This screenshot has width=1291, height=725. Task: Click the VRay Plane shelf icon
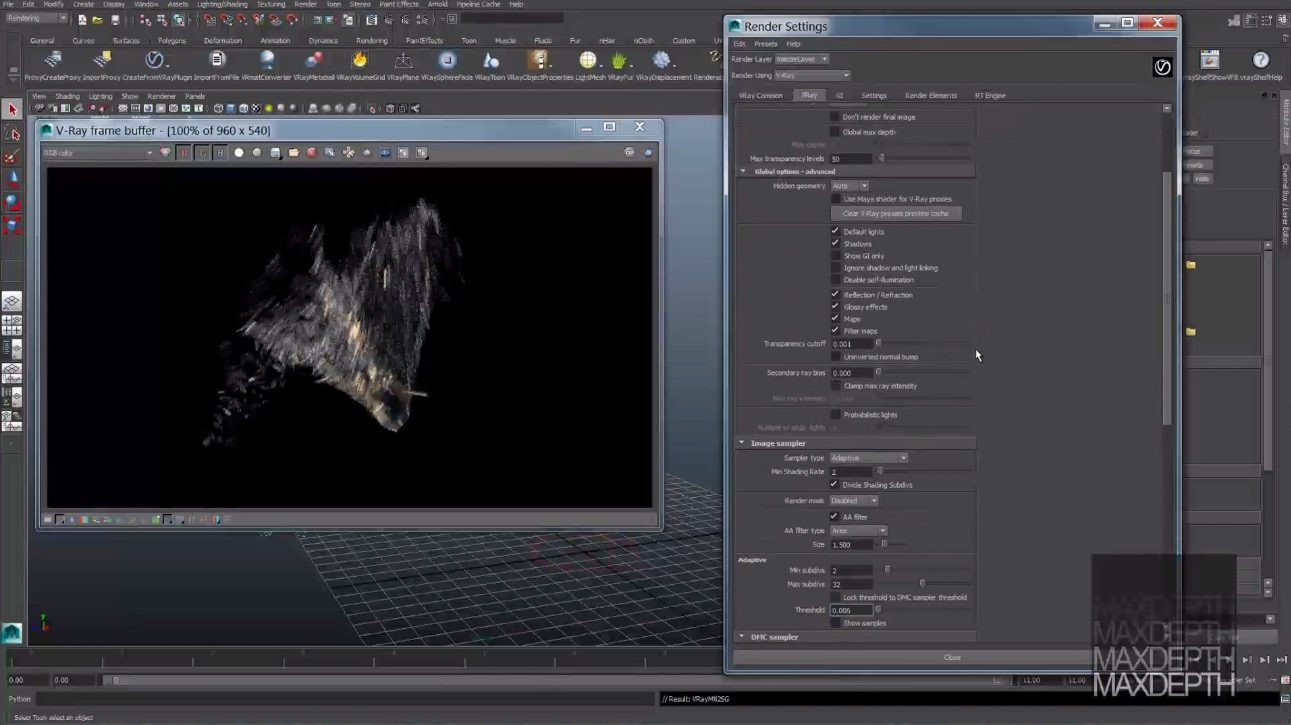point(404,60)
